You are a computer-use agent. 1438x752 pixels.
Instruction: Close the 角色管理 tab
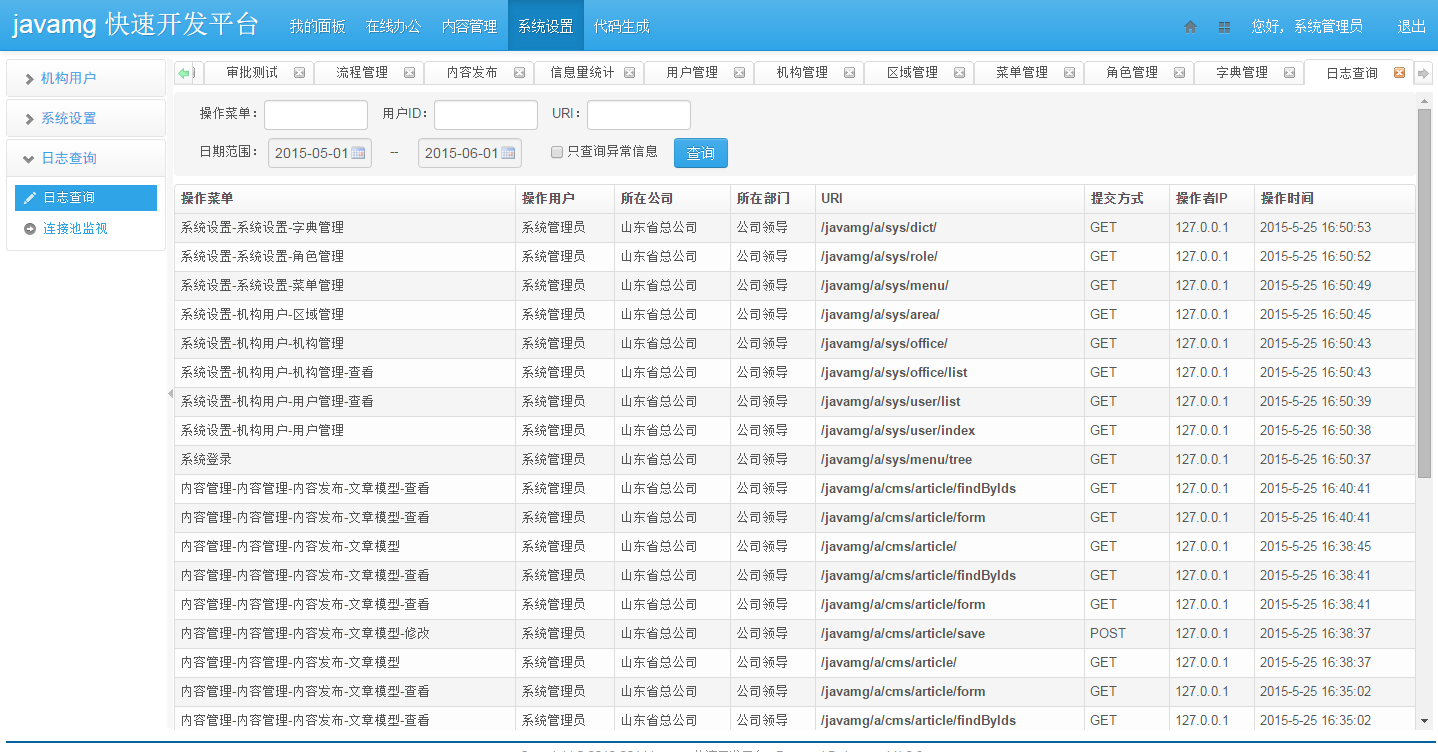[x=1179, y=72]
